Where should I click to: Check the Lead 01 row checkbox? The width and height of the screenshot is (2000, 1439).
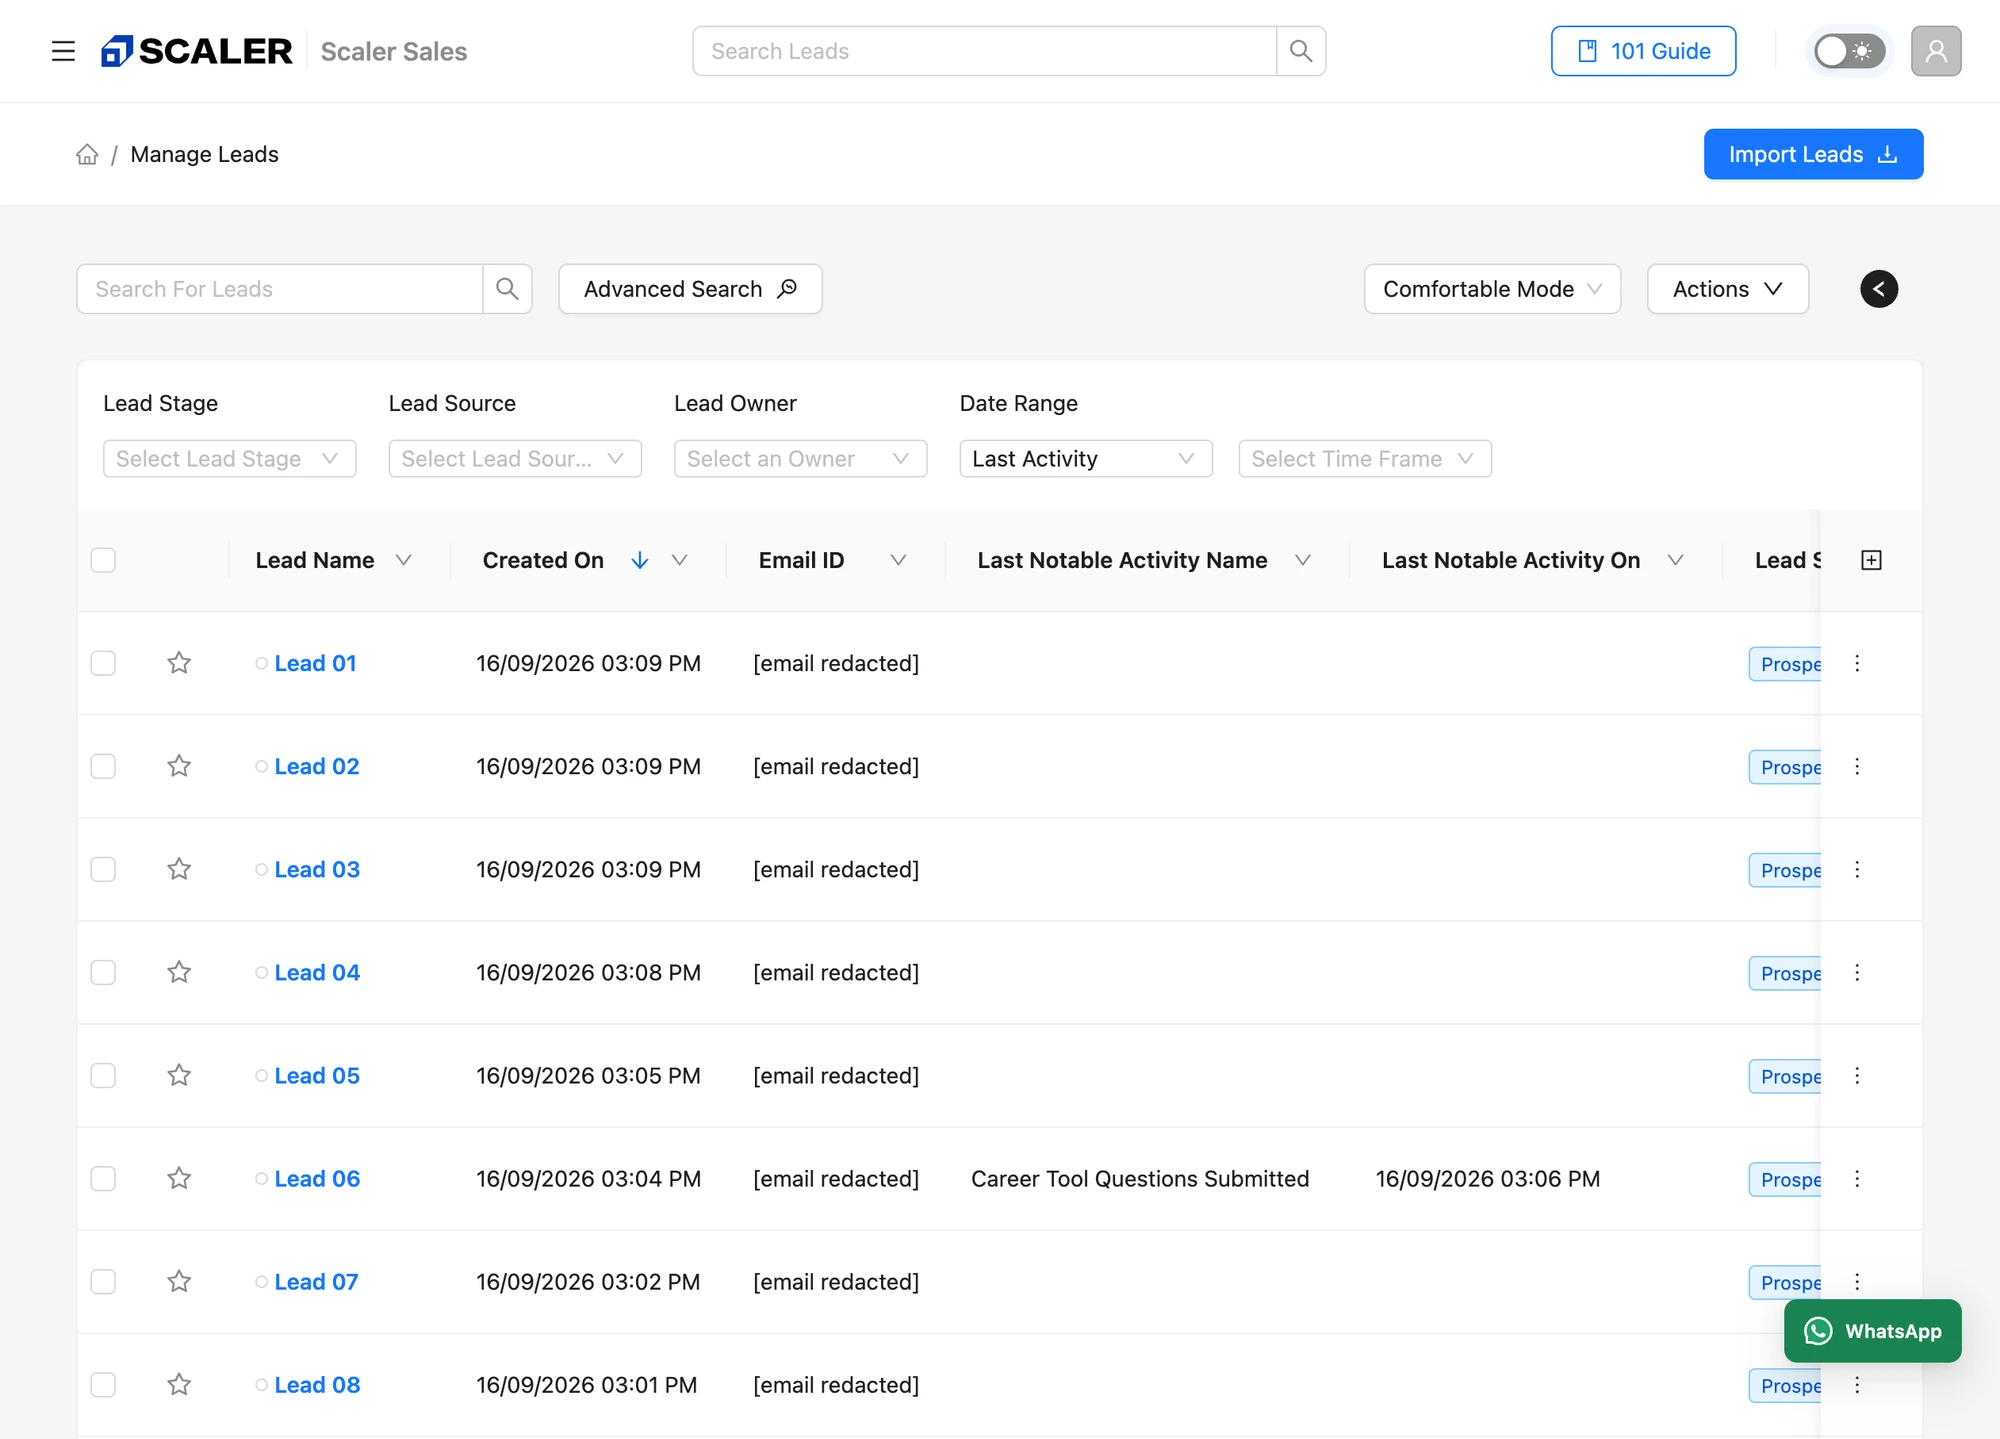click(103, 663)
